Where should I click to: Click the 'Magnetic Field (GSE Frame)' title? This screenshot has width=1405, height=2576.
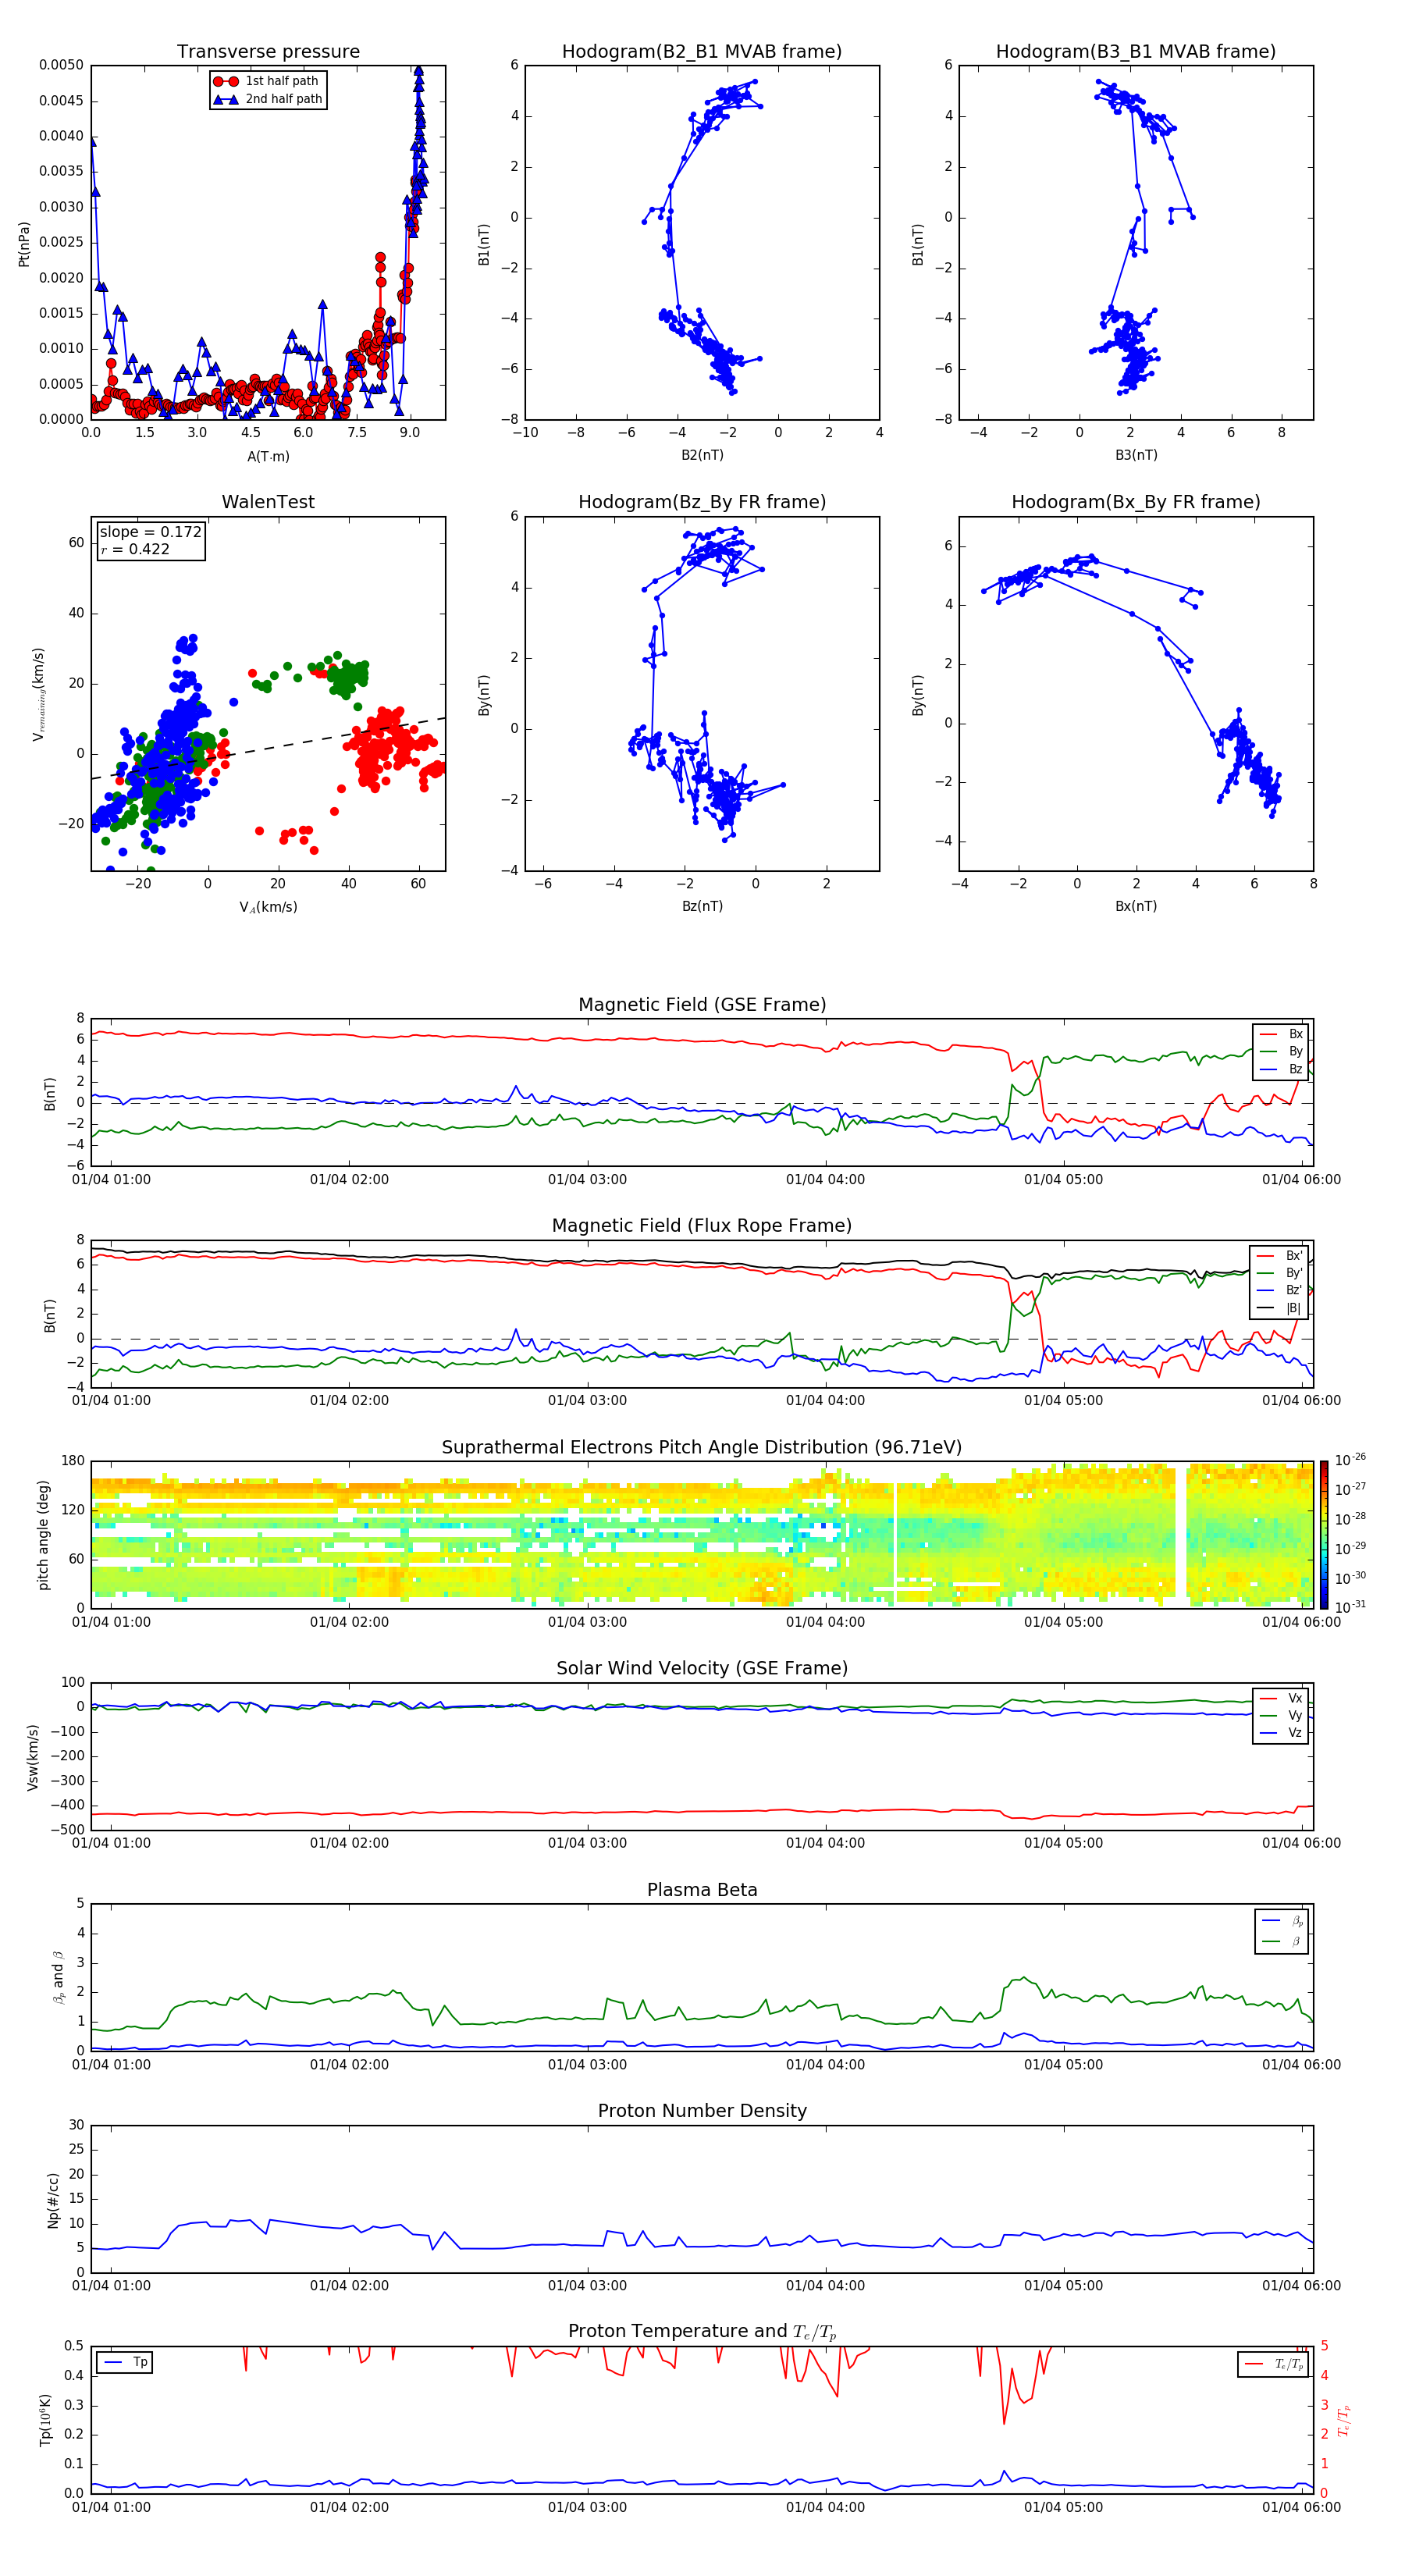pos(702,1005)
